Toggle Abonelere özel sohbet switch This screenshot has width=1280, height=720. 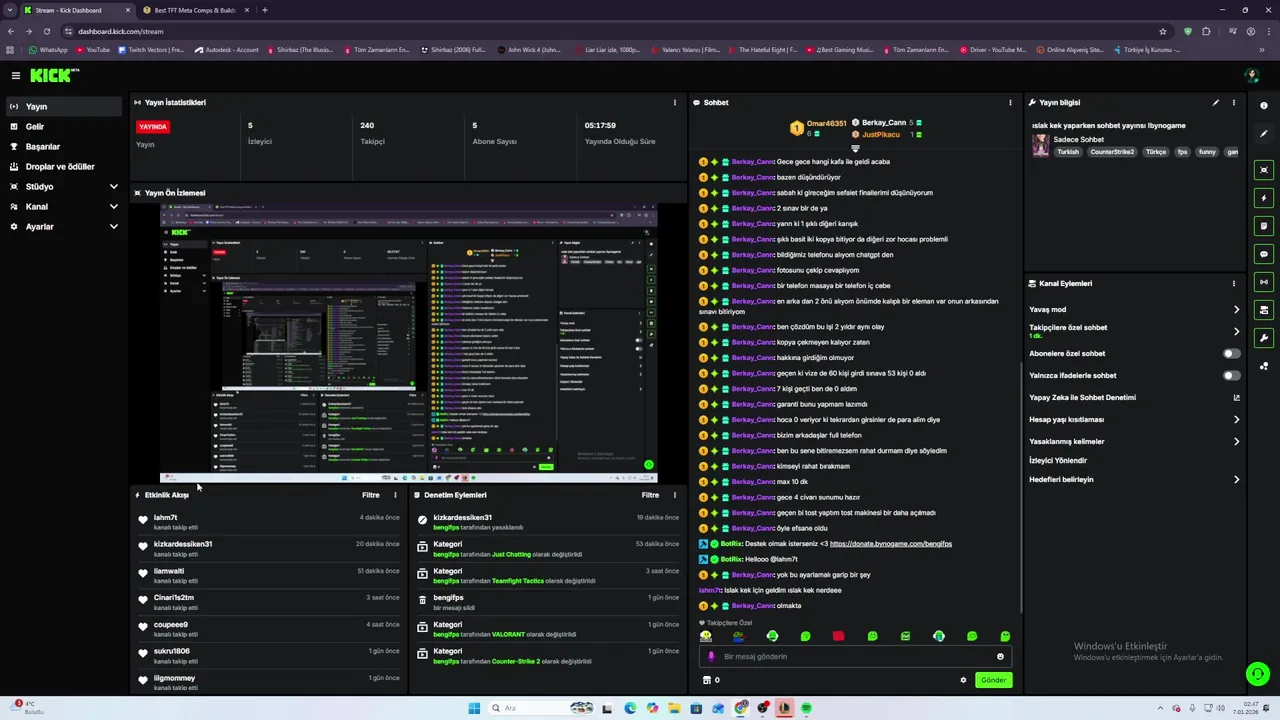coord(1232,353)
